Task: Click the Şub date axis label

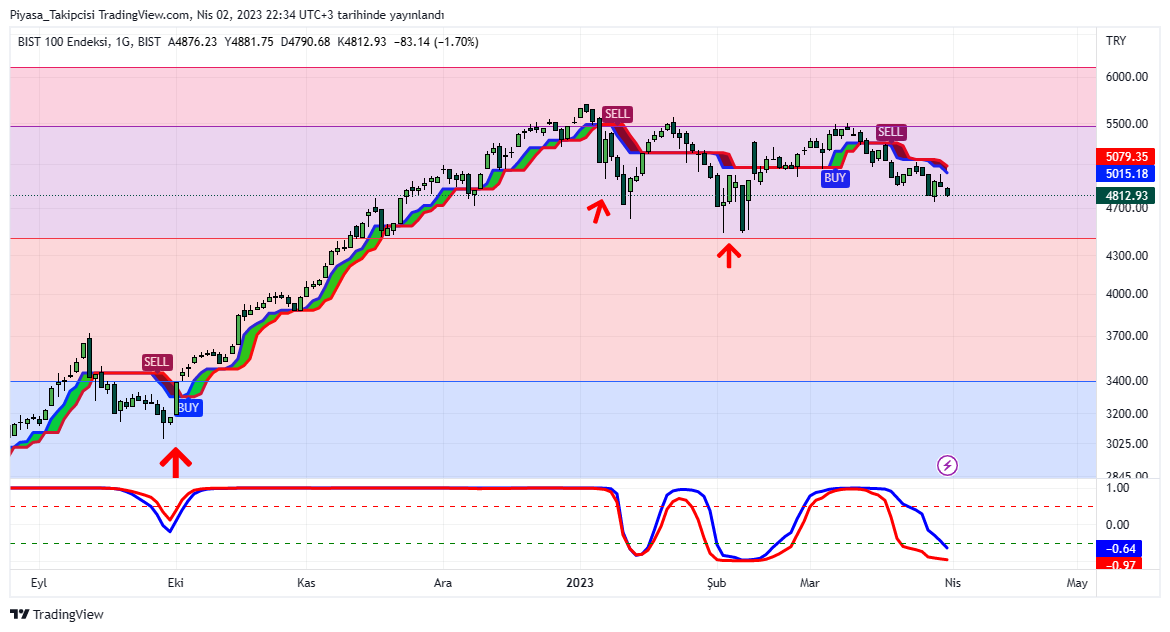Action: (x=716, y=583)
